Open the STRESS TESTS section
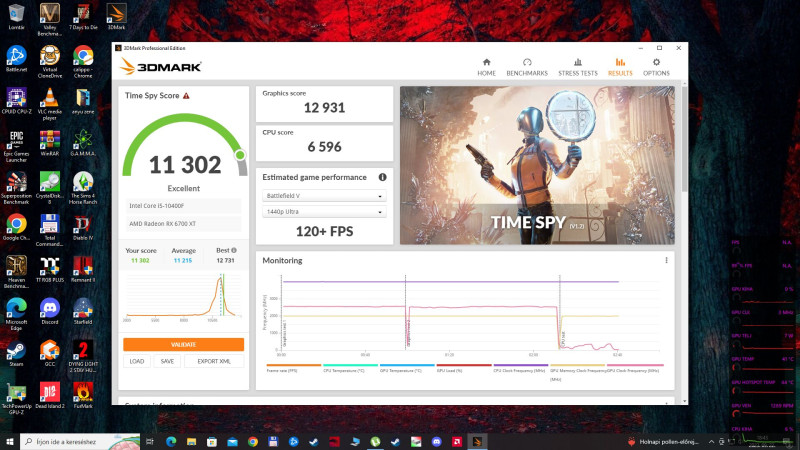The height and width of the screenshot is (450, 800). (578, 67)
